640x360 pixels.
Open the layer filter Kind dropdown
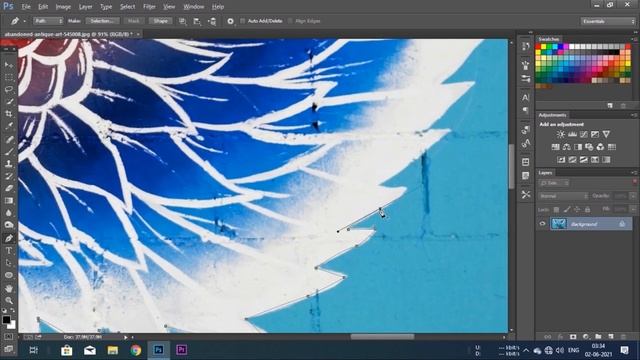(554, 183)
